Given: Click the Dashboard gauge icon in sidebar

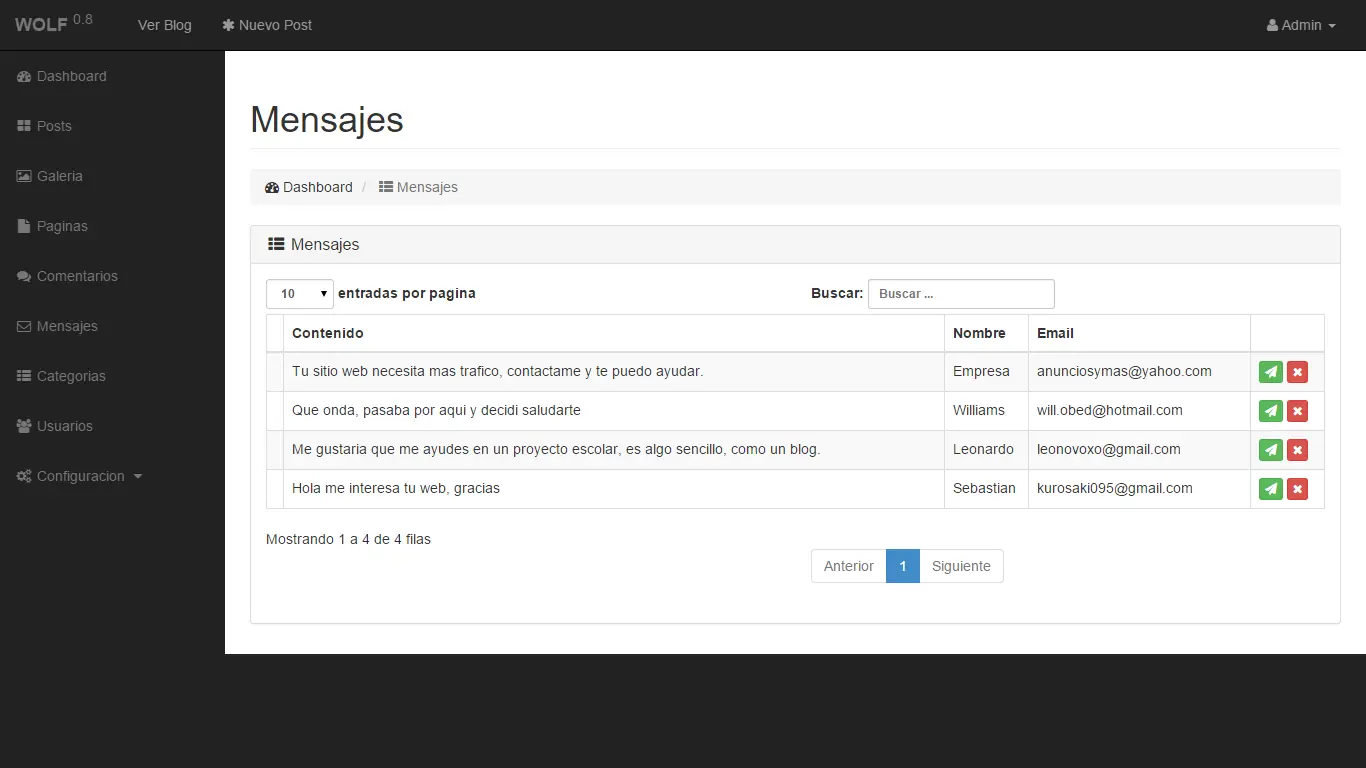Looking at the screenshot, I should 24,76.
